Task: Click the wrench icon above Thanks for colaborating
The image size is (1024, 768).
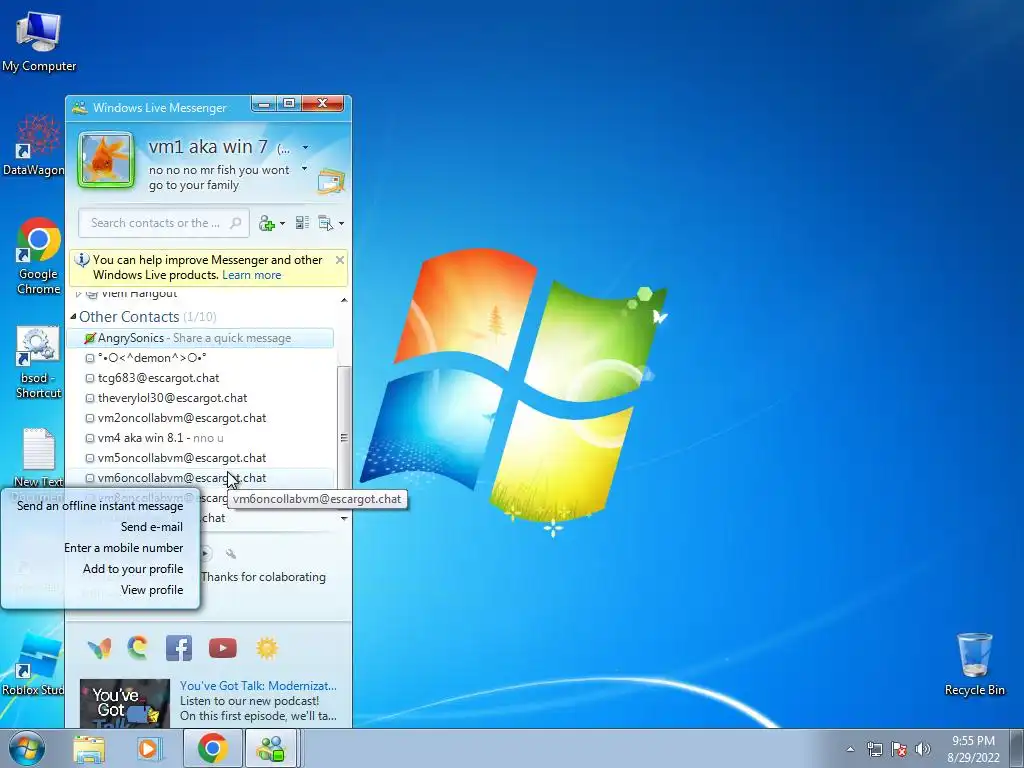Action: click(231, 554)
